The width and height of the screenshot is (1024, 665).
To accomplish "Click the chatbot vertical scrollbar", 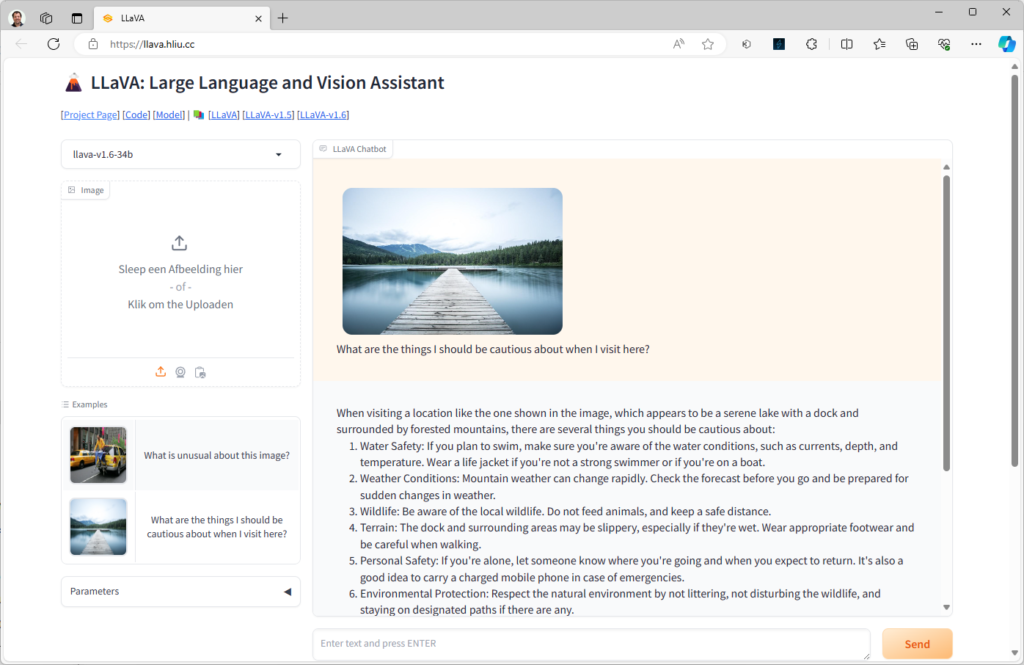I will pos(946,320).
